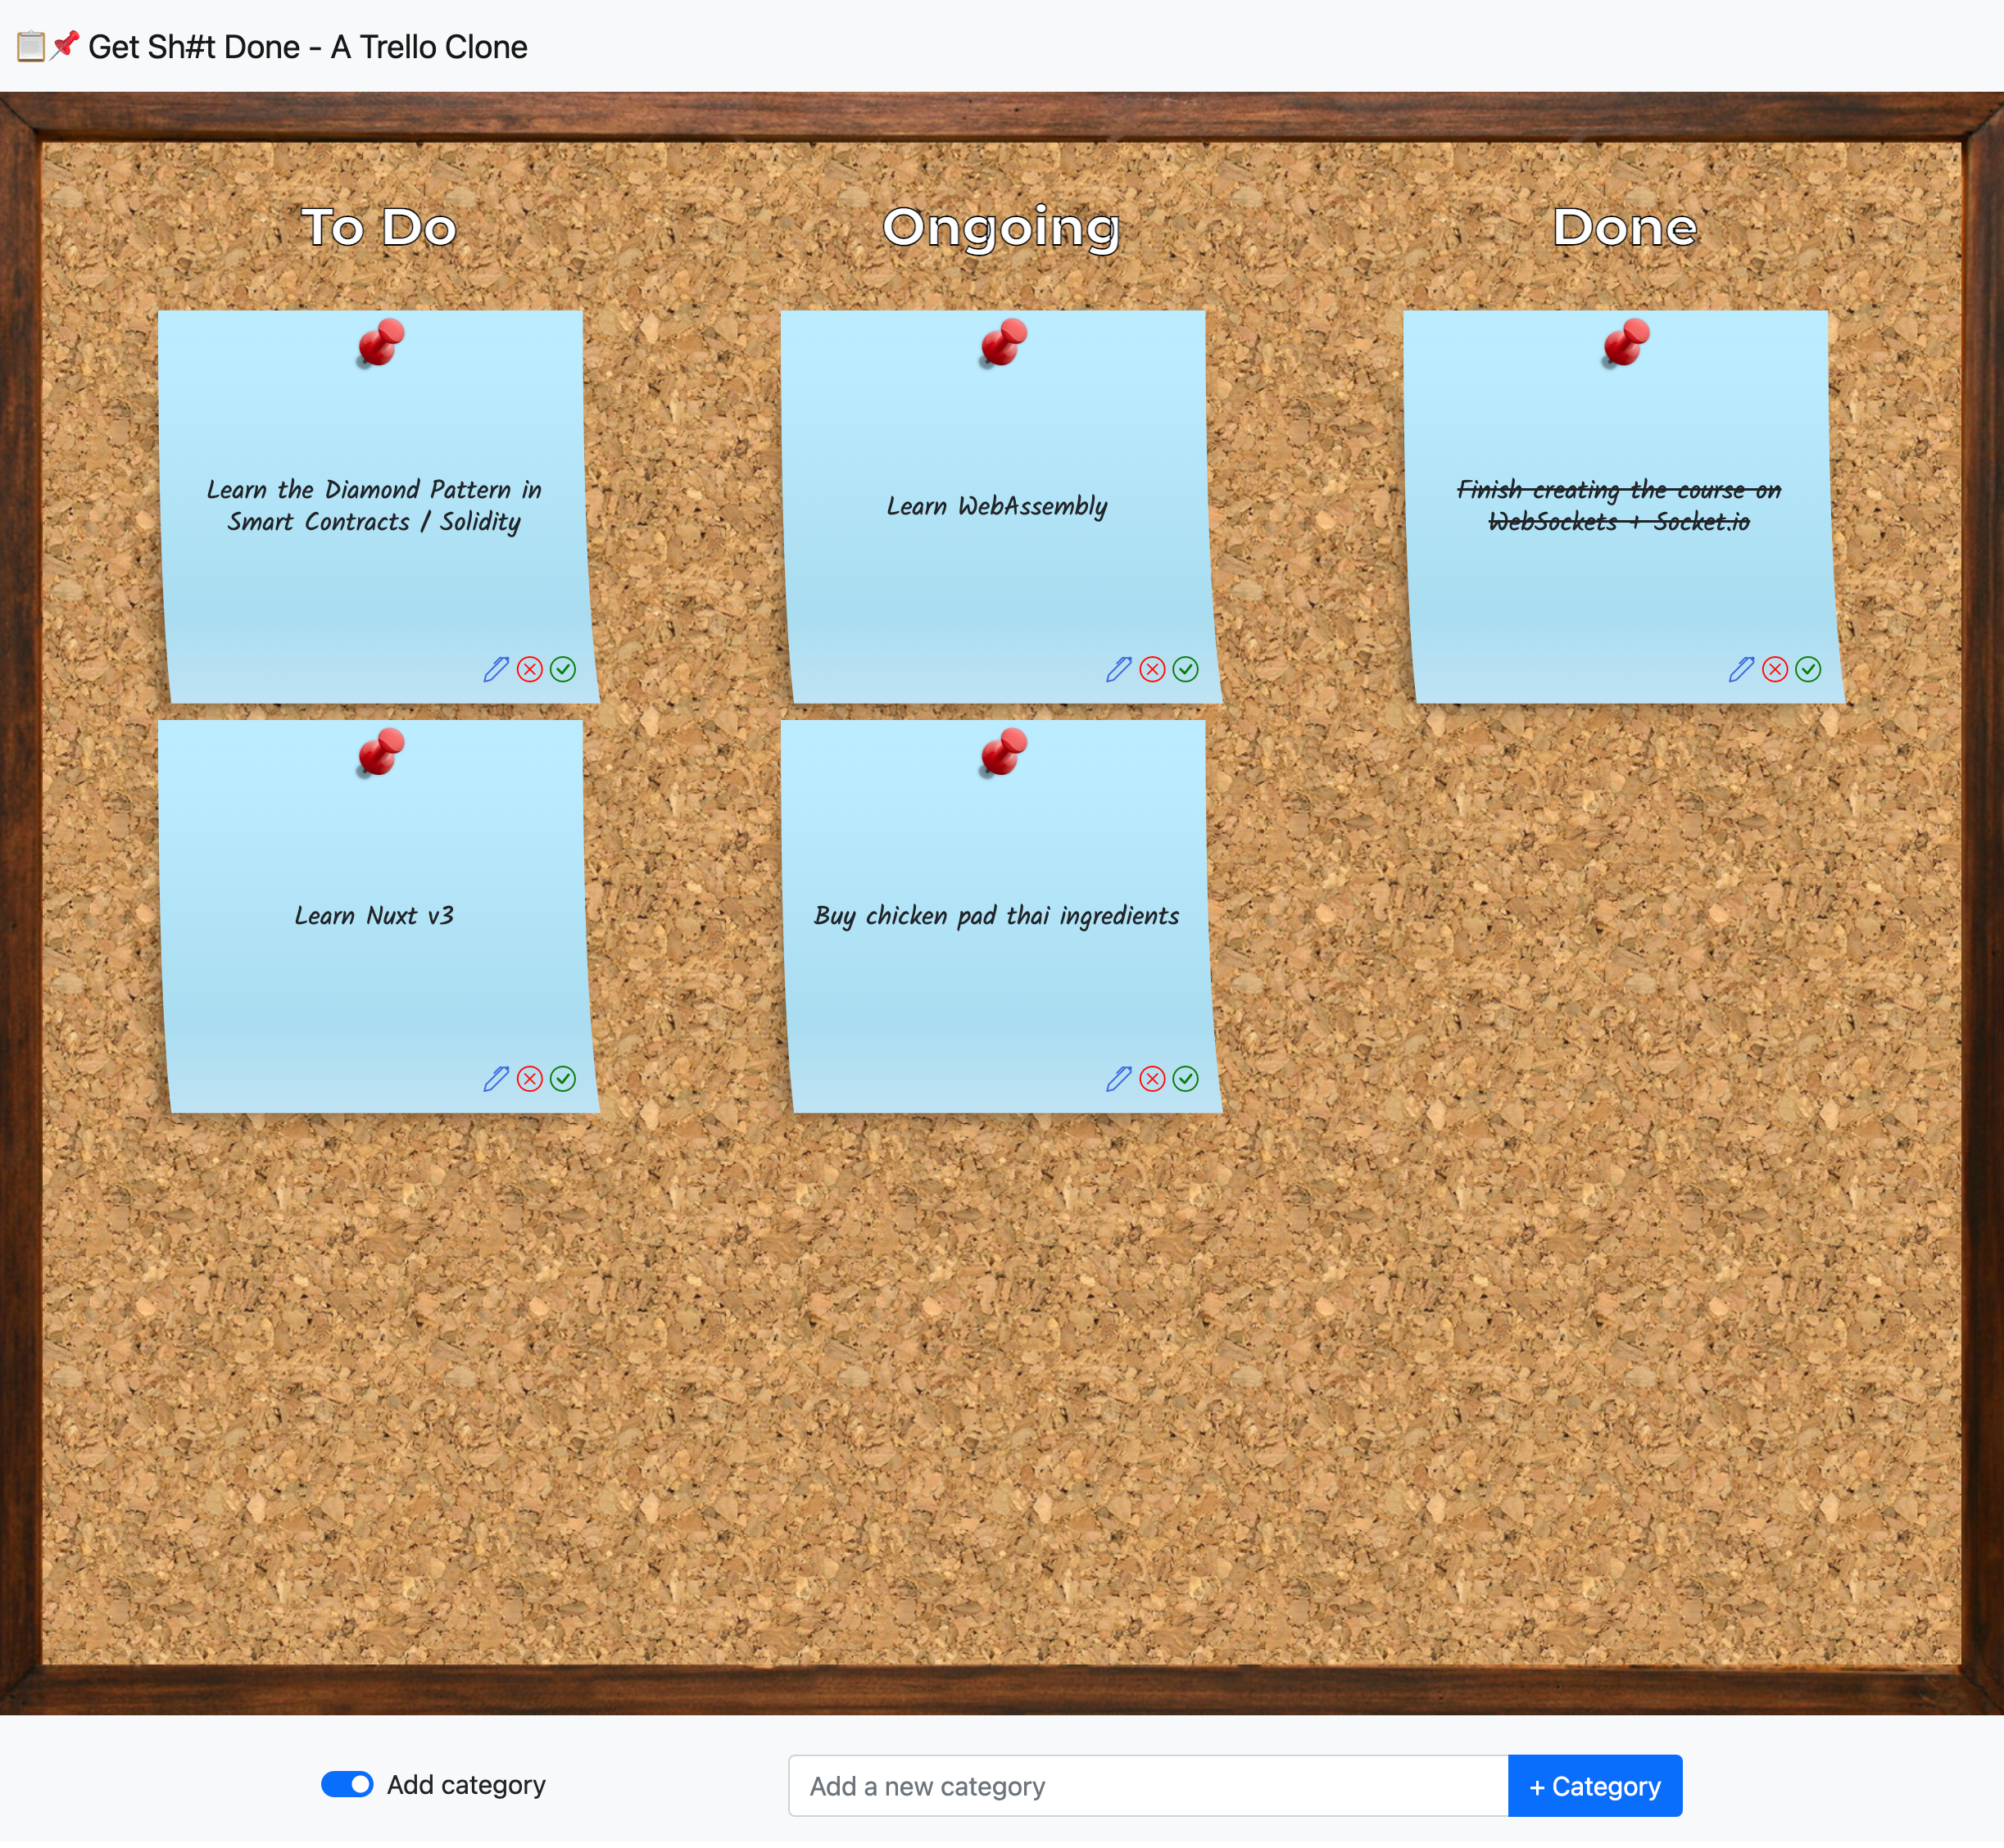Toggle the Add category switch
Viewport: 2004px width, 1848px height.
[x=347, y=1785]
